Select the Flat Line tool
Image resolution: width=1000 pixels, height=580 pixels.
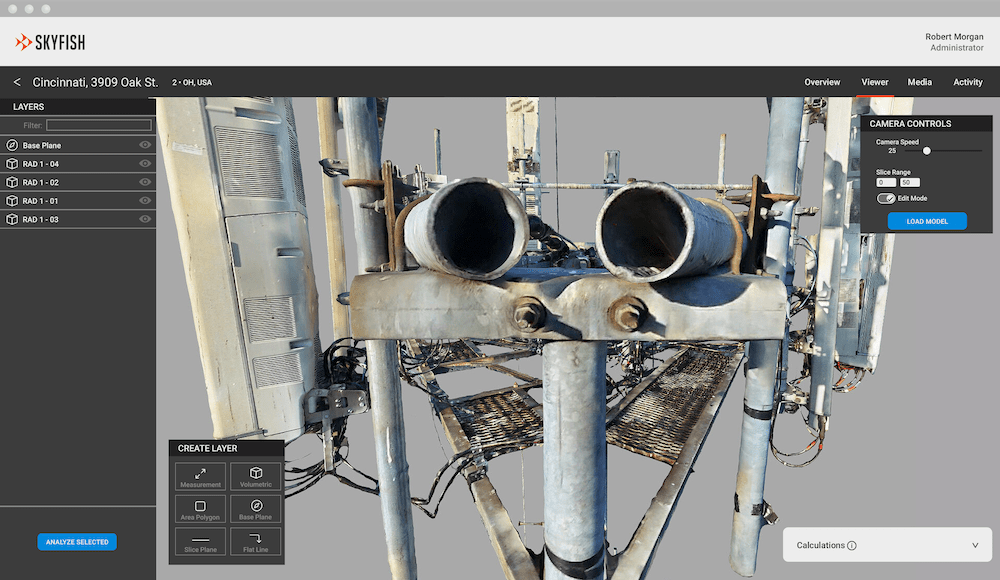256,542
